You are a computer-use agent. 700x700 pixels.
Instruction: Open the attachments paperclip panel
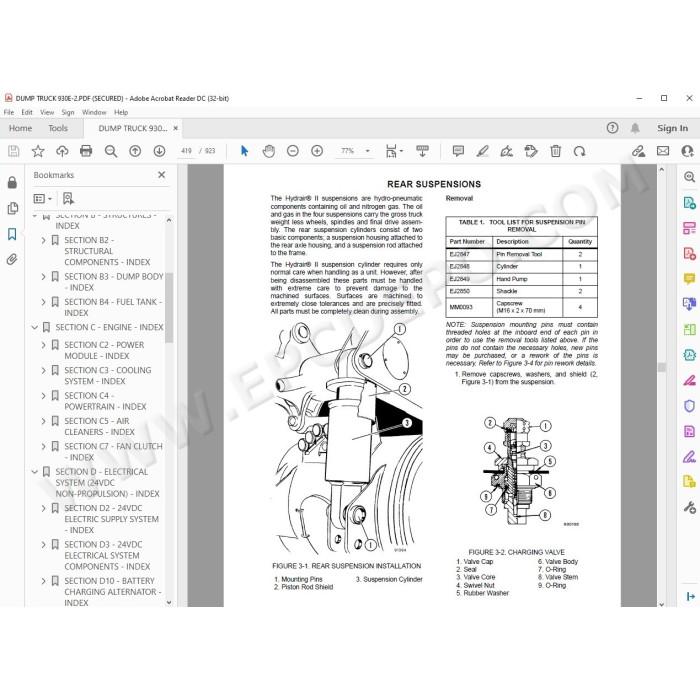[12, 259]
